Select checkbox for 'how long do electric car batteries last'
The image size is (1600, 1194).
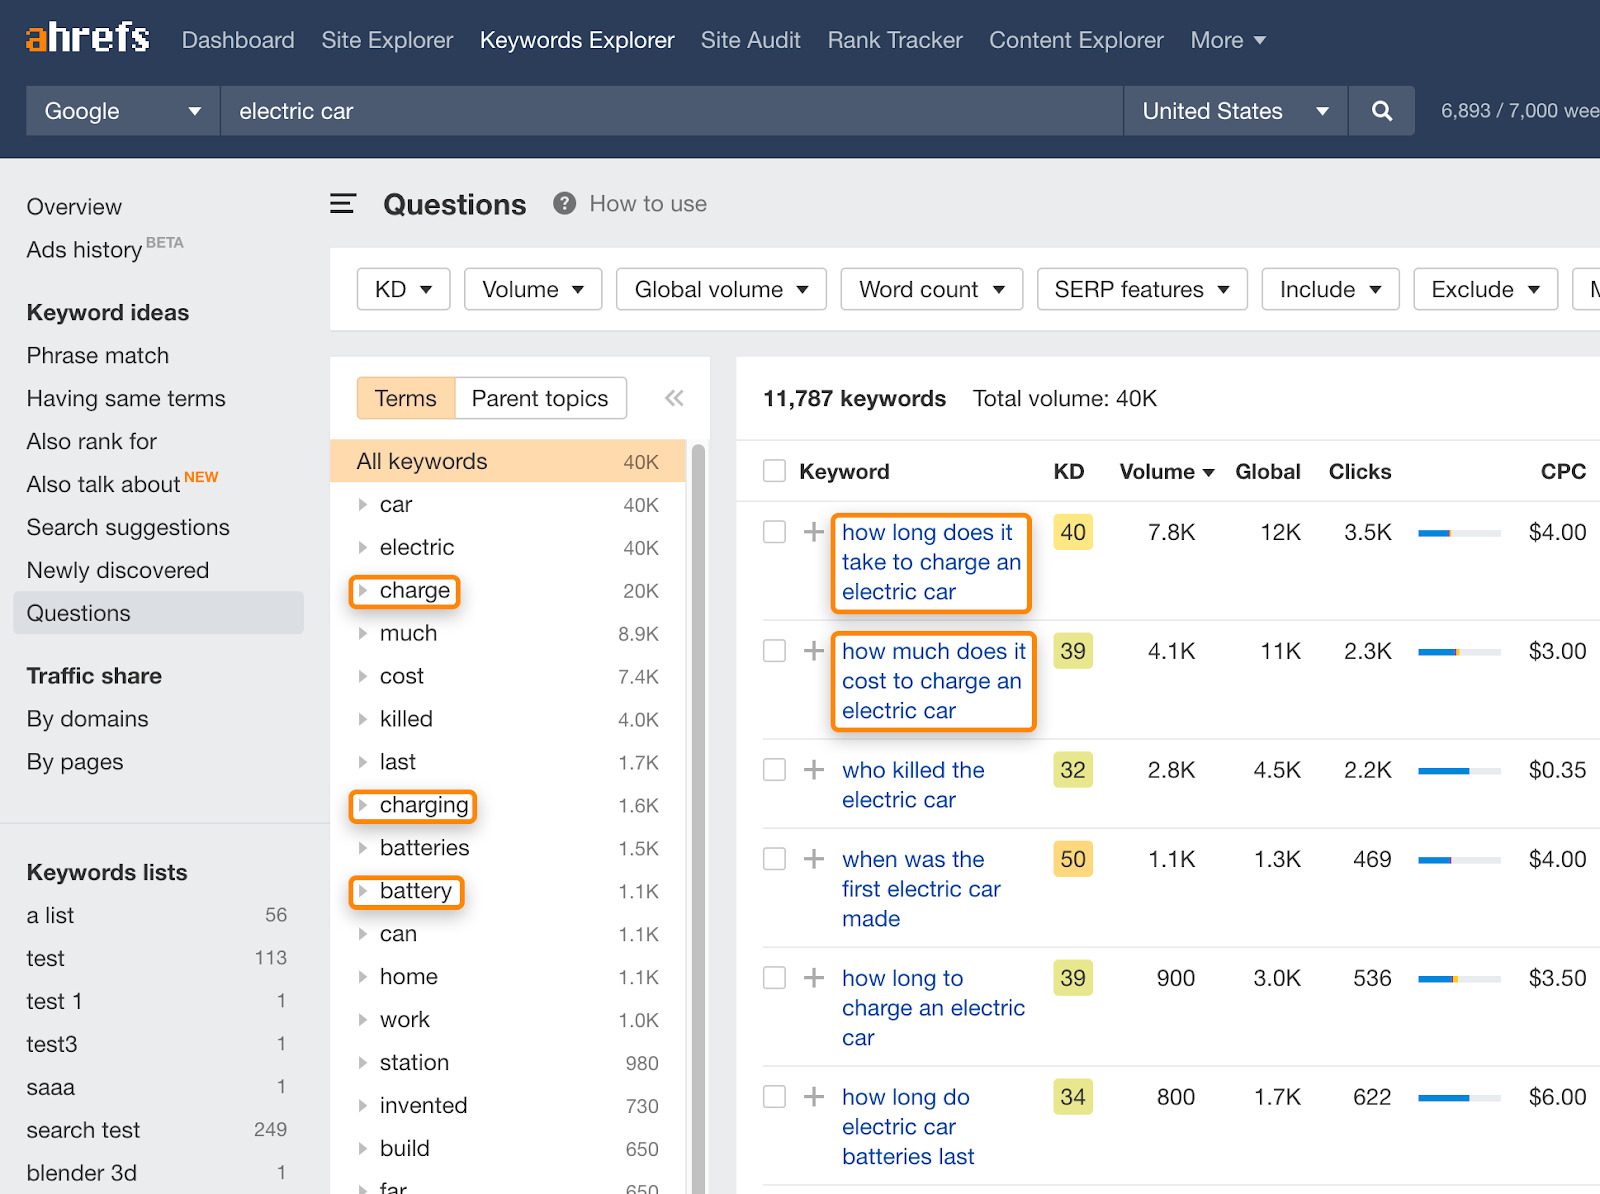point(774,1097)
